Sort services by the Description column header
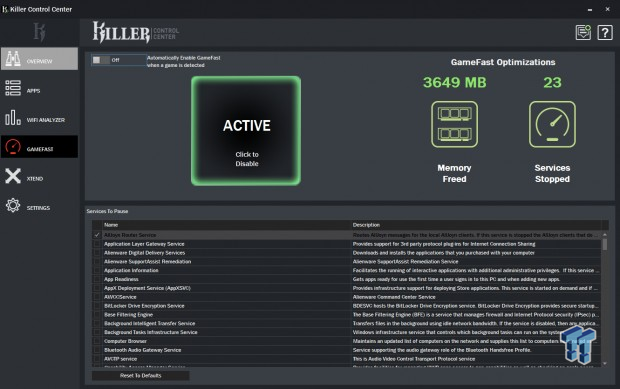 tap(476, 225)
